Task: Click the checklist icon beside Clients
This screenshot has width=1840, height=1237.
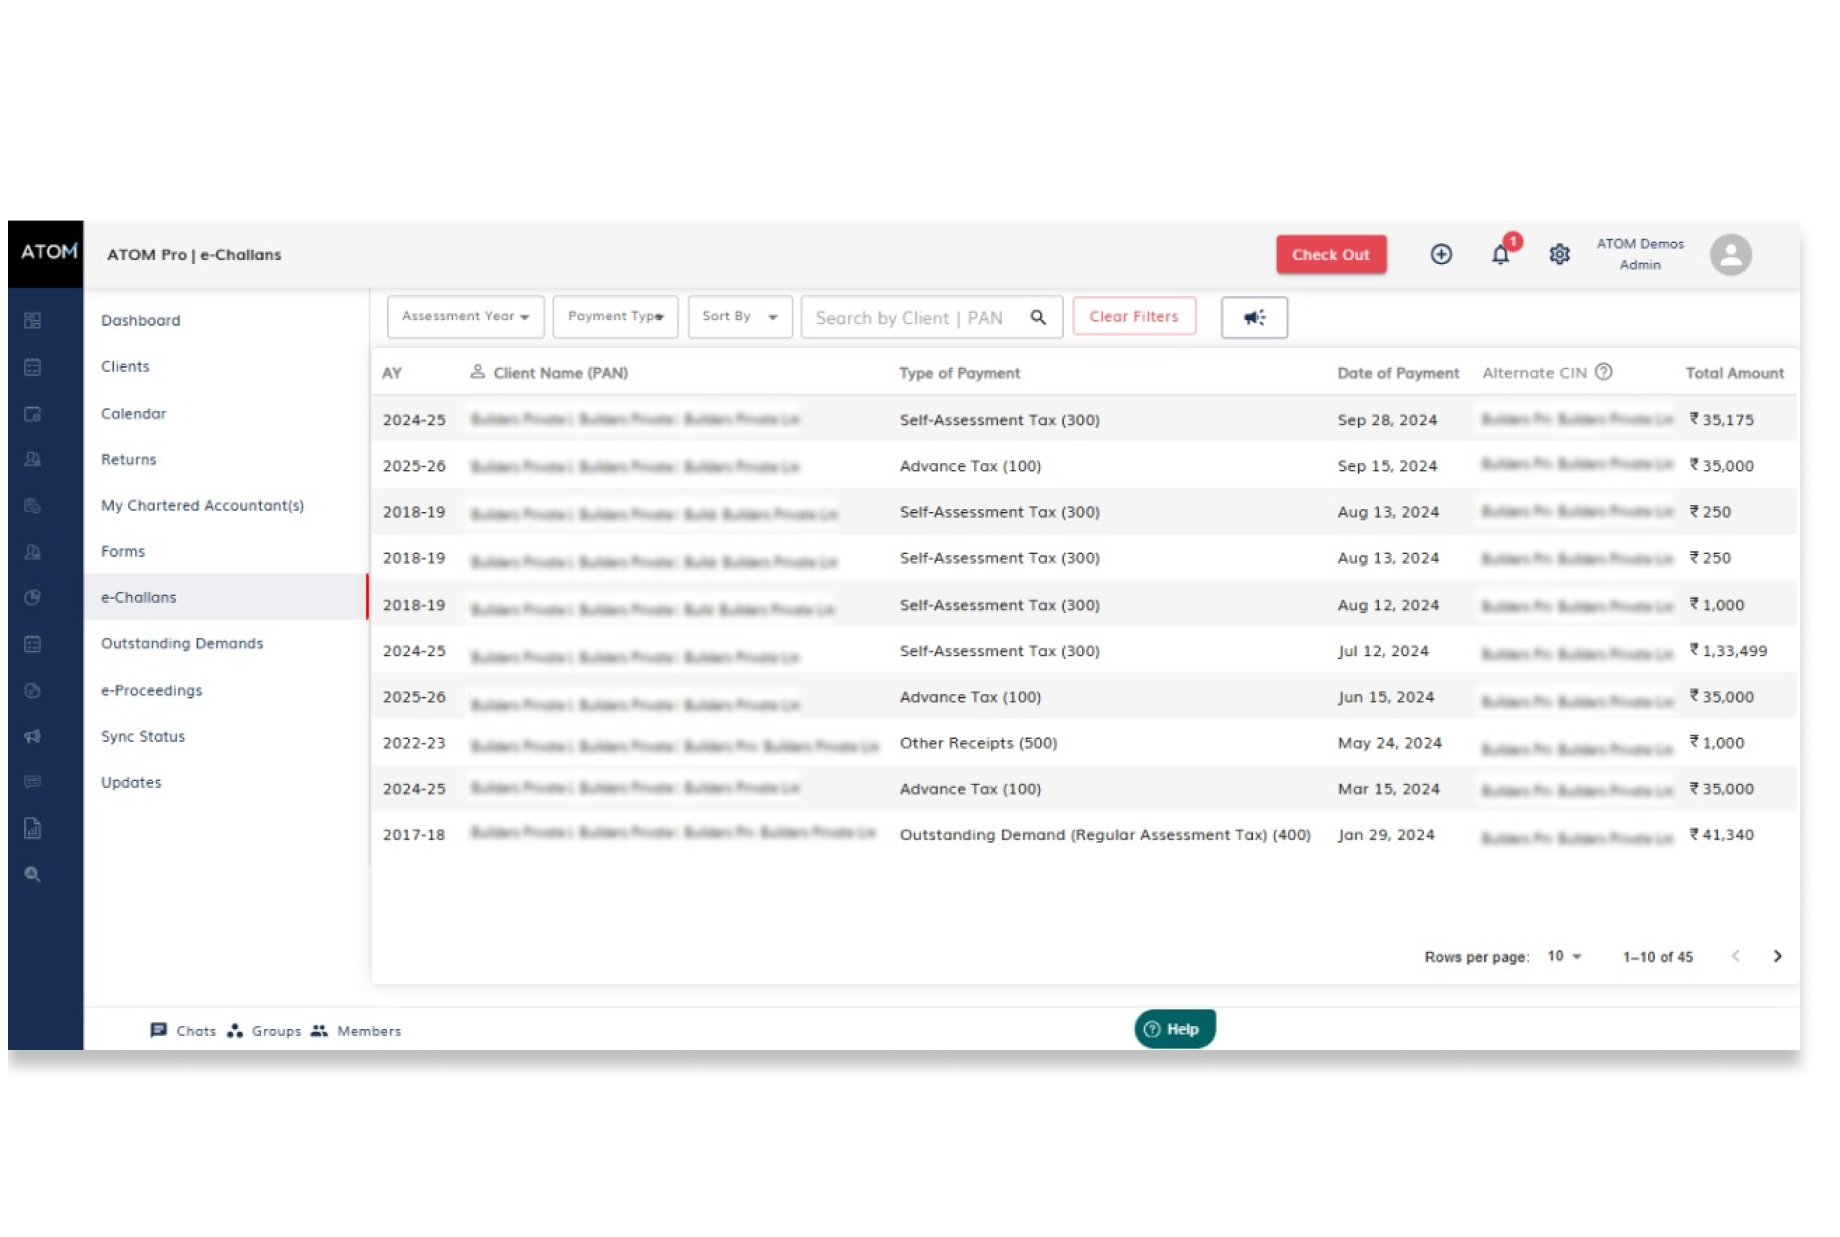Action: point(32,367)
